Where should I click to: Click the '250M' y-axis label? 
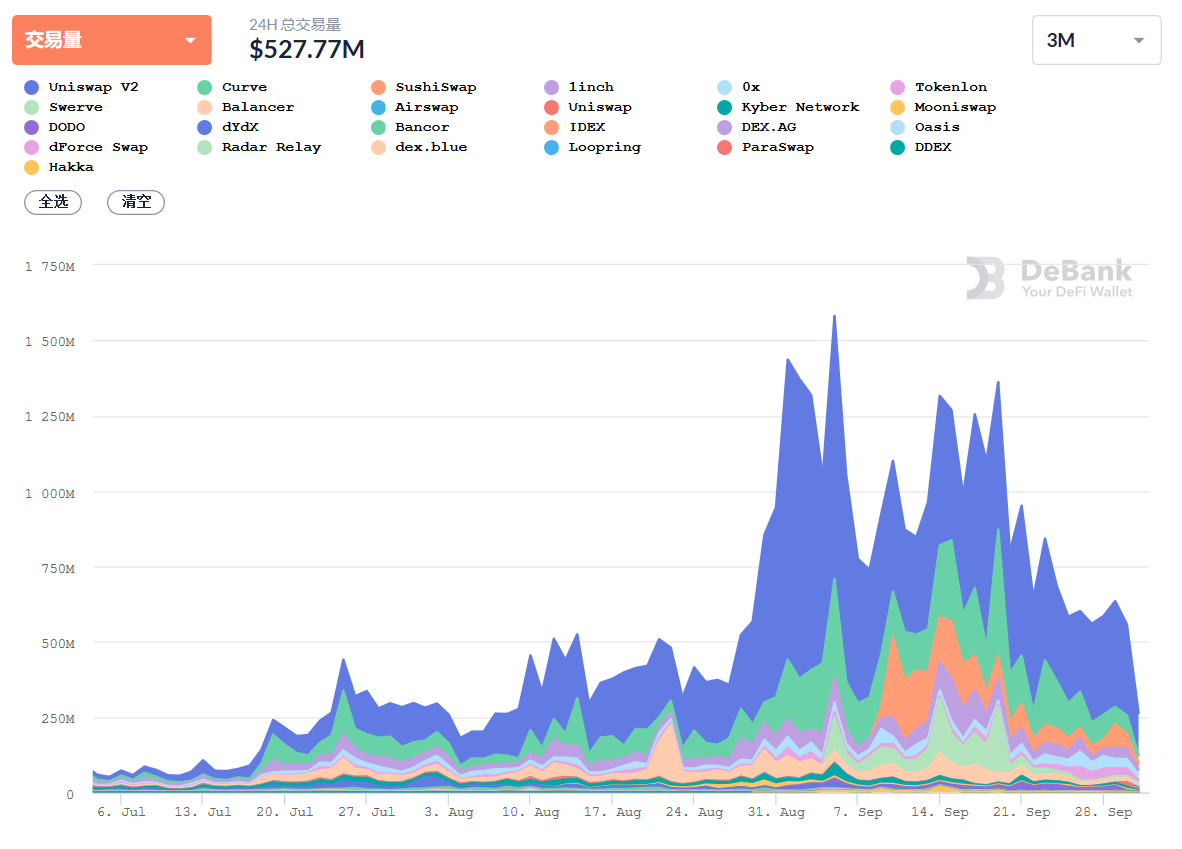(x=58, y=719)
